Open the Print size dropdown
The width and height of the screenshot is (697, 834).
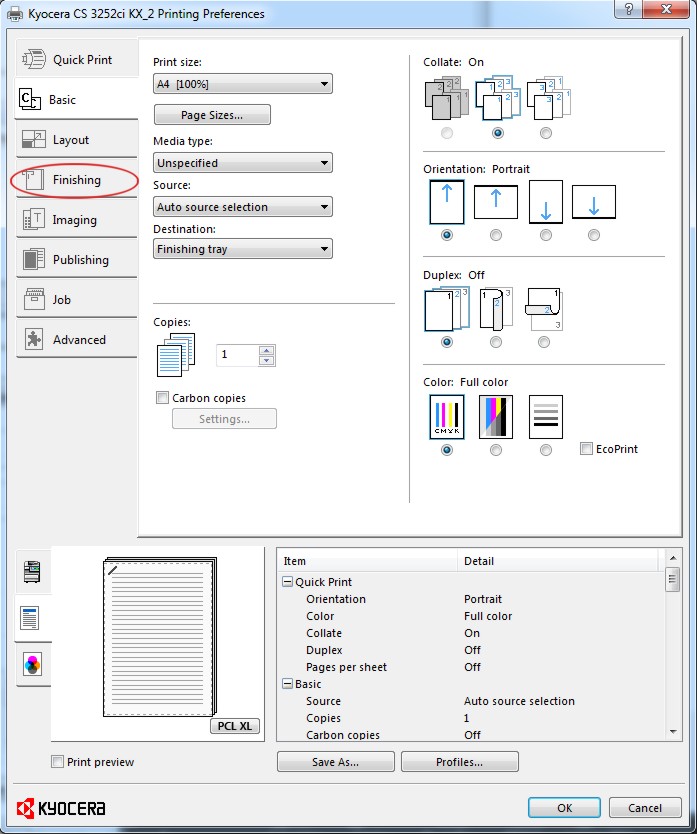[x=243, y=84]
